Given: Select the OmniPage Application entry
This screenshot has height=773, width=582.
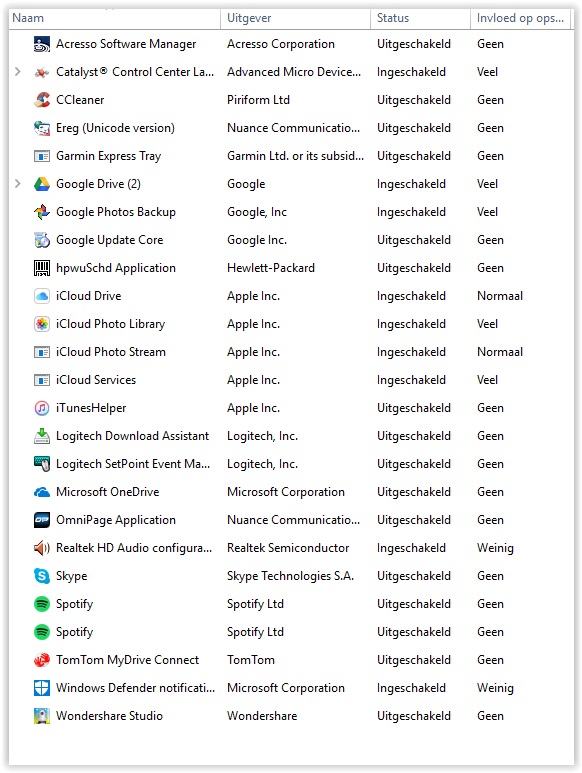Looking at the screenshot, I should click(x=291, y=520).
